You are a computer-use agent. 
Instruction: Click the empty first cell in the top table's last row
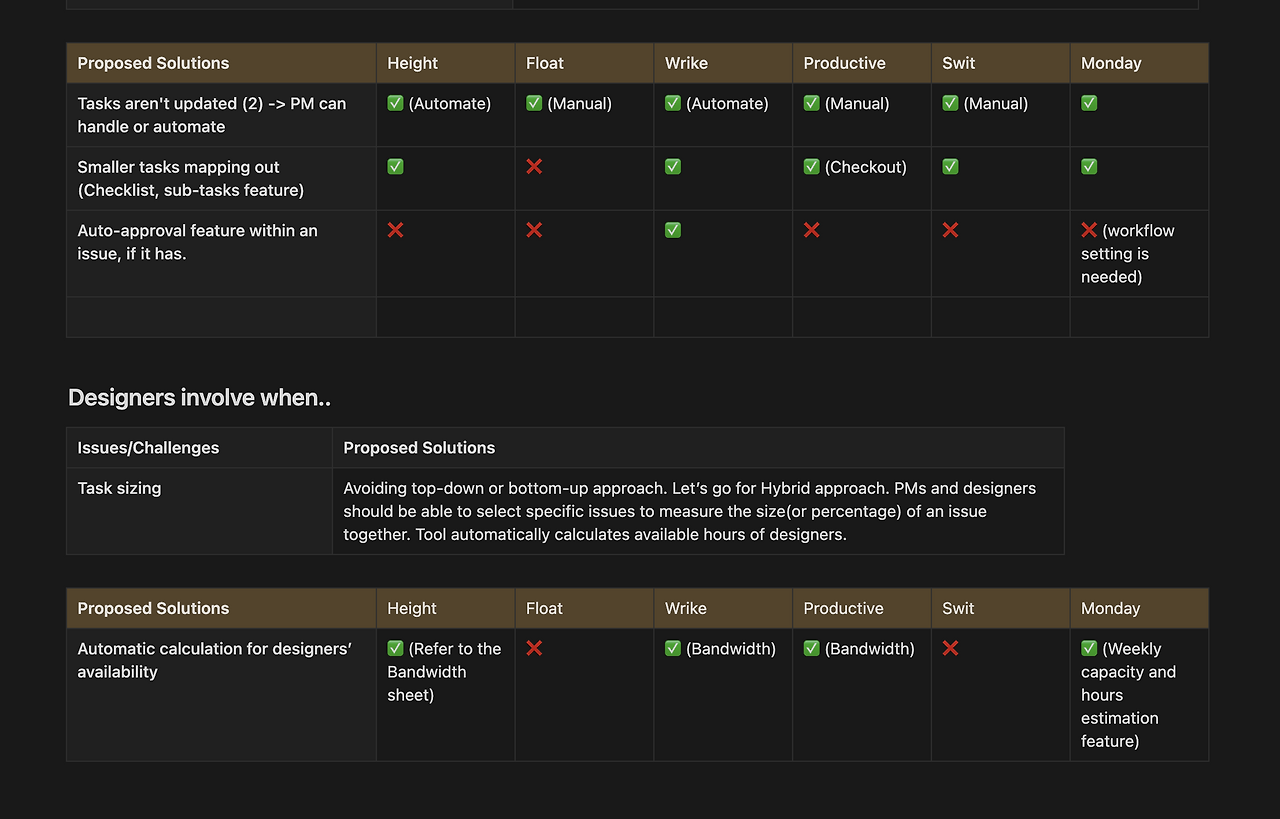coord(221,317)
